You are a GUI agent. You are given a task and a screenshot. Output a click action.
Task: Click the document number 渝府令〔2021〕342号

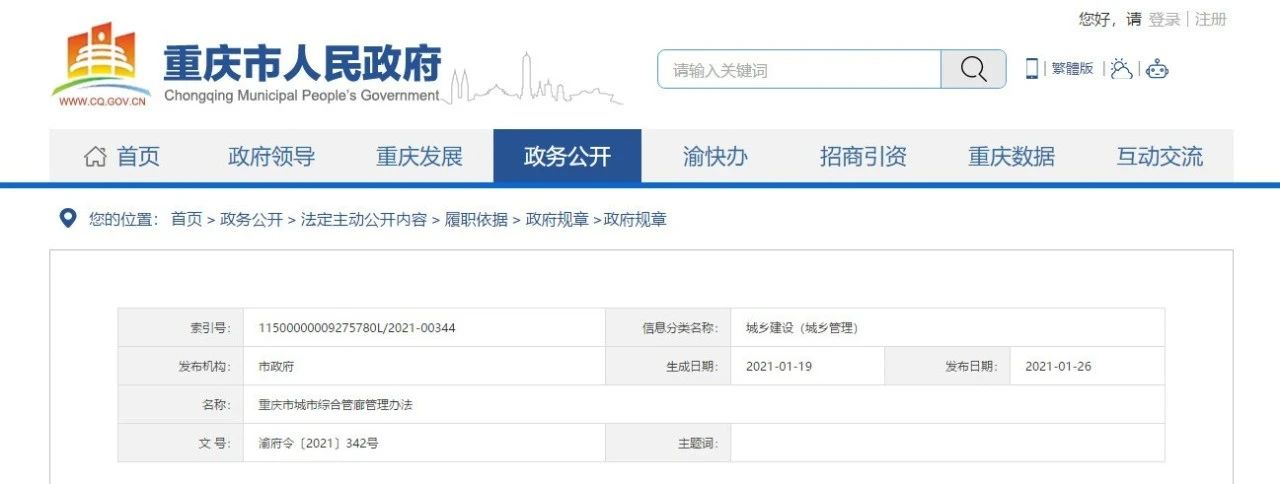pyautogui.click(x=318, y=443)
